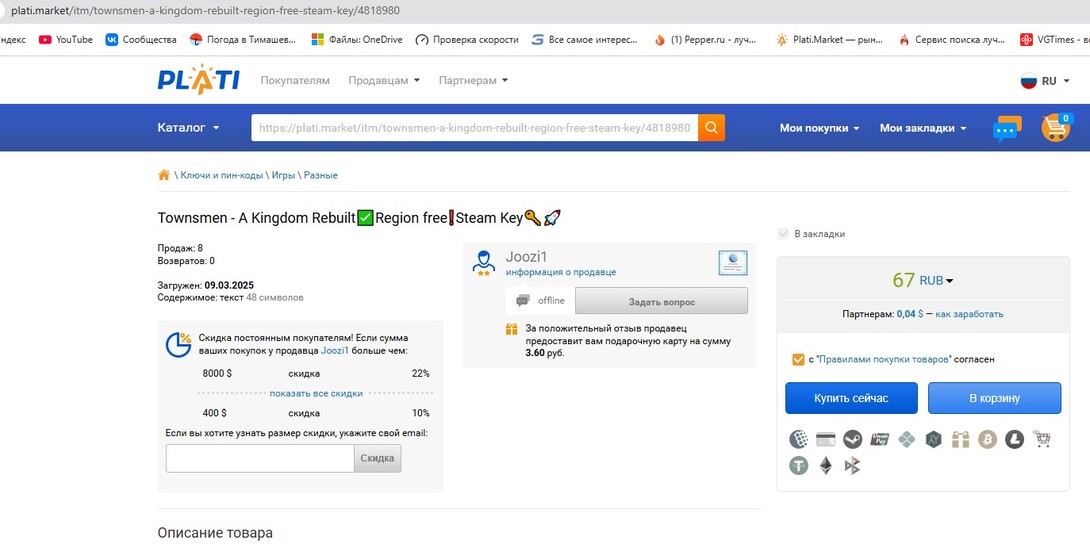Open Файлы: OneDrive bookmark
Screen dimensions: 1090x544
[x=357, y=40]
